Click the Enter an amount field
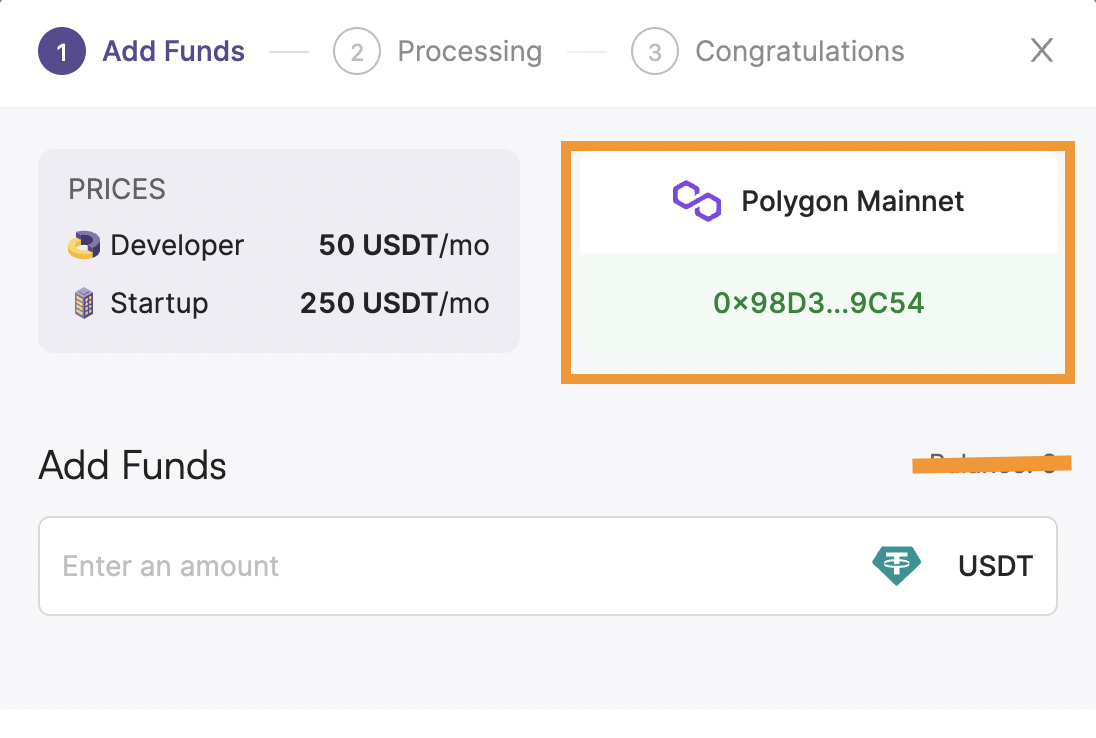The image size is (1096, 738). (x=547, y=566)
